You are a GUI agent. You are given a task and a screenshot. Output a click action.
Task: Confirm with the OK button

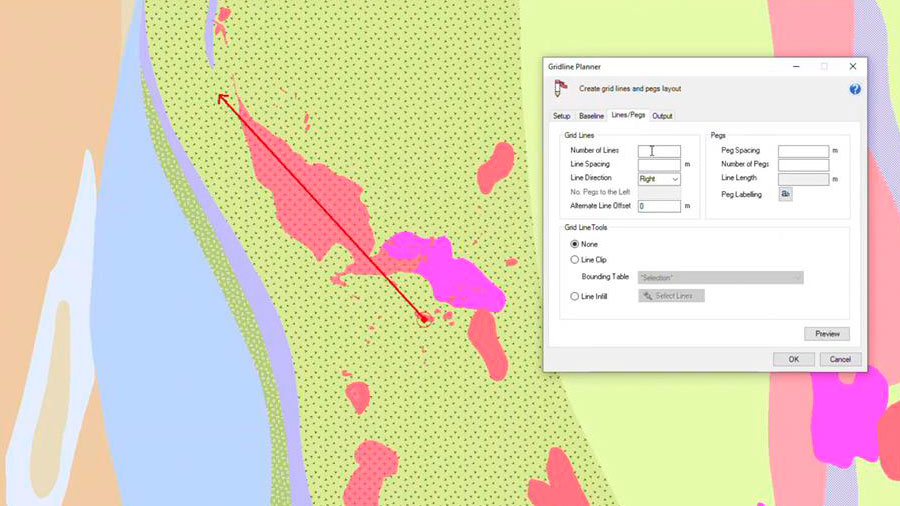[793, 359]
